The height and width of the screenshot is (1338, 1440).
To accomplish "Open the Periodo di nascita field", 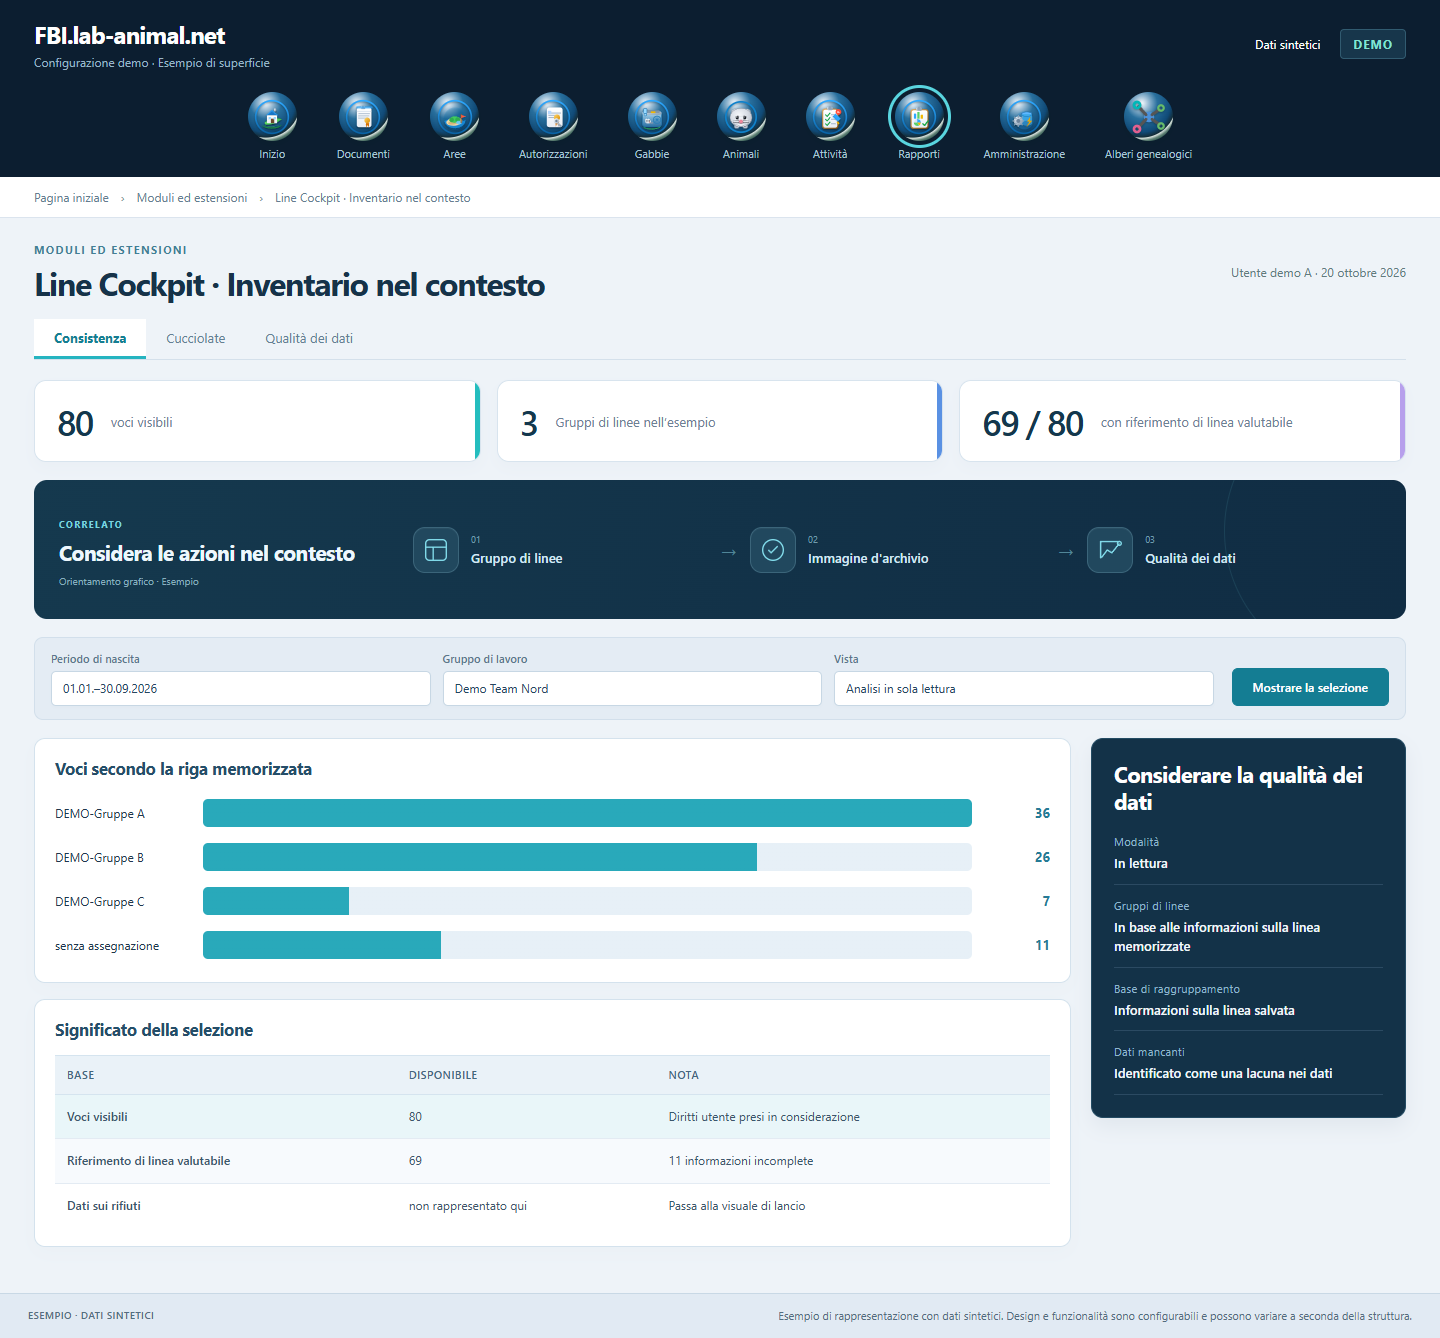I will pos(241,688).
